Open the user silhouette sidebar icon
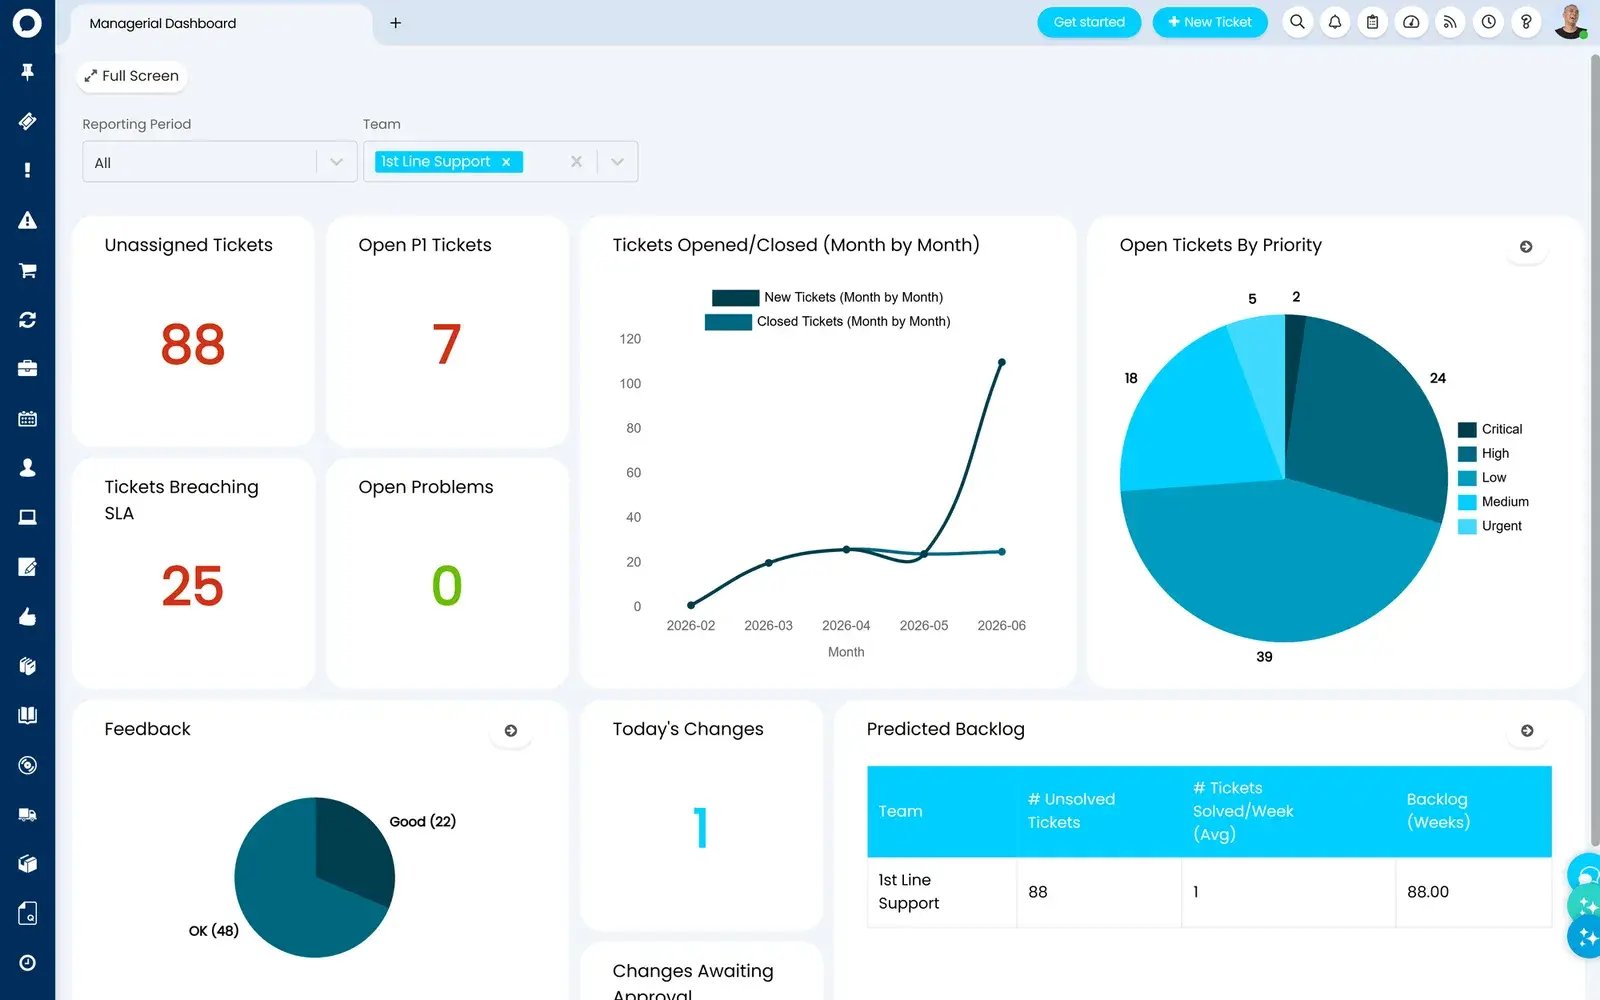This screenshot has width=1600, height=1000. (27, 468)
